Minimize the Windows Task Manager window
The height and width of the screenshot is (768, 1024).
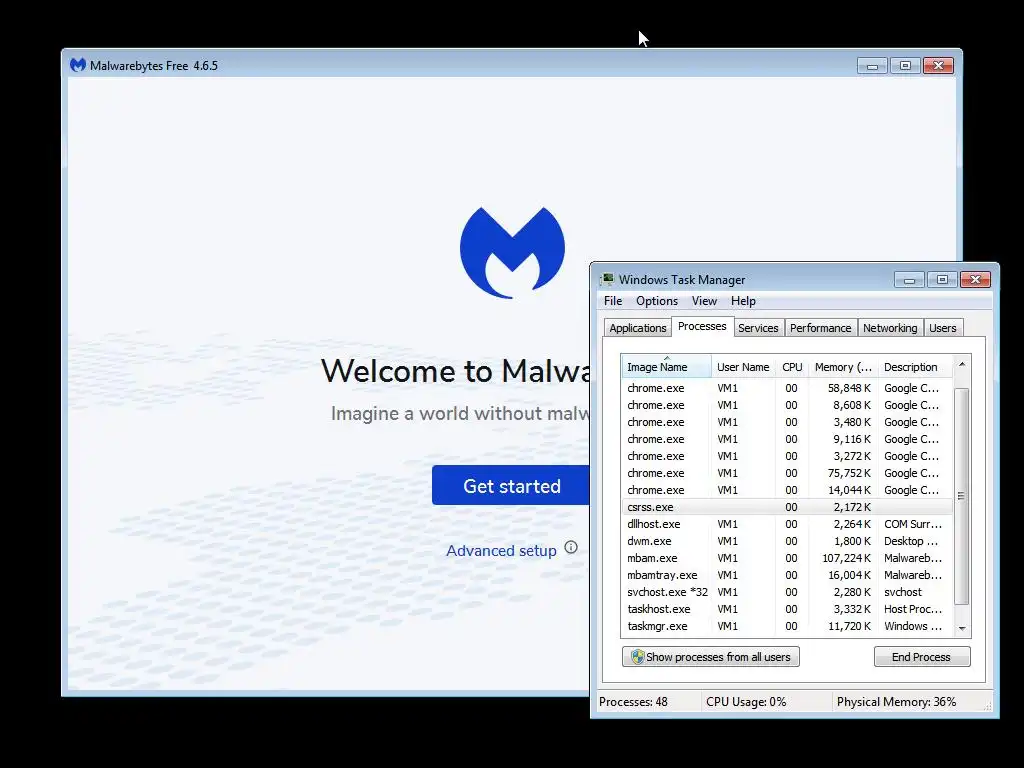click(909, 280)
